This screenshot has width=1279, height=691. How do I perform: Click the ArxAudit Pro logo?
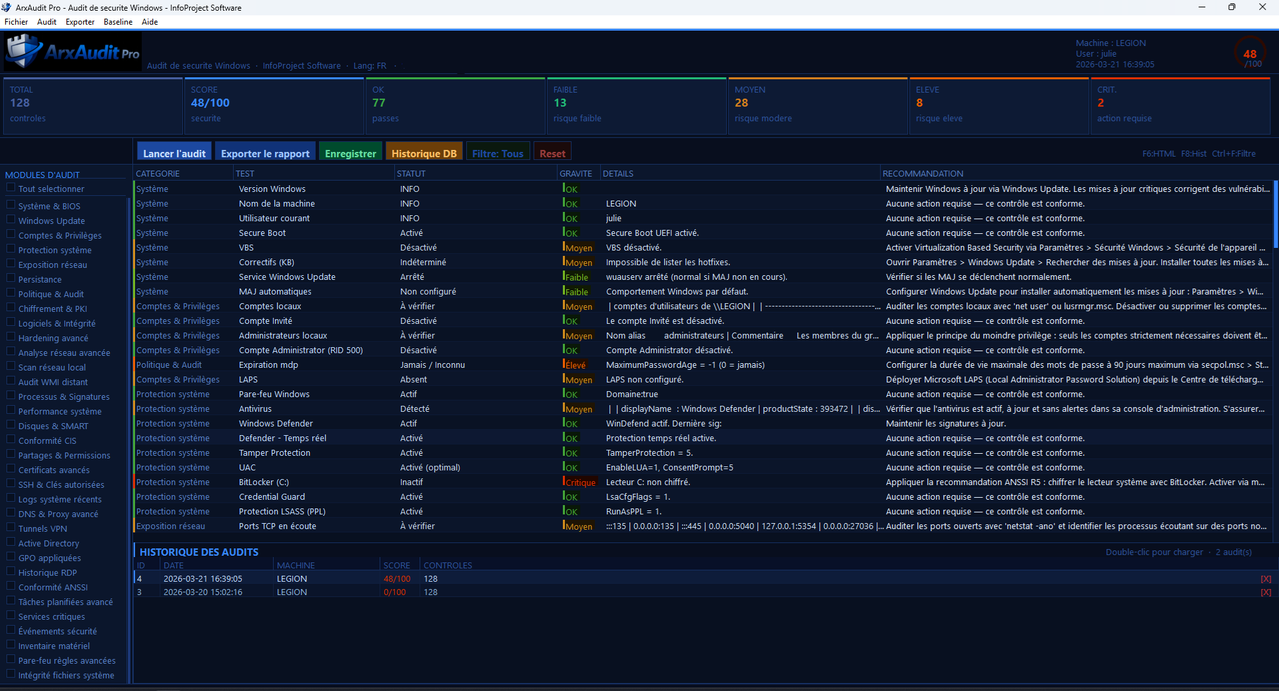(72, 50)
